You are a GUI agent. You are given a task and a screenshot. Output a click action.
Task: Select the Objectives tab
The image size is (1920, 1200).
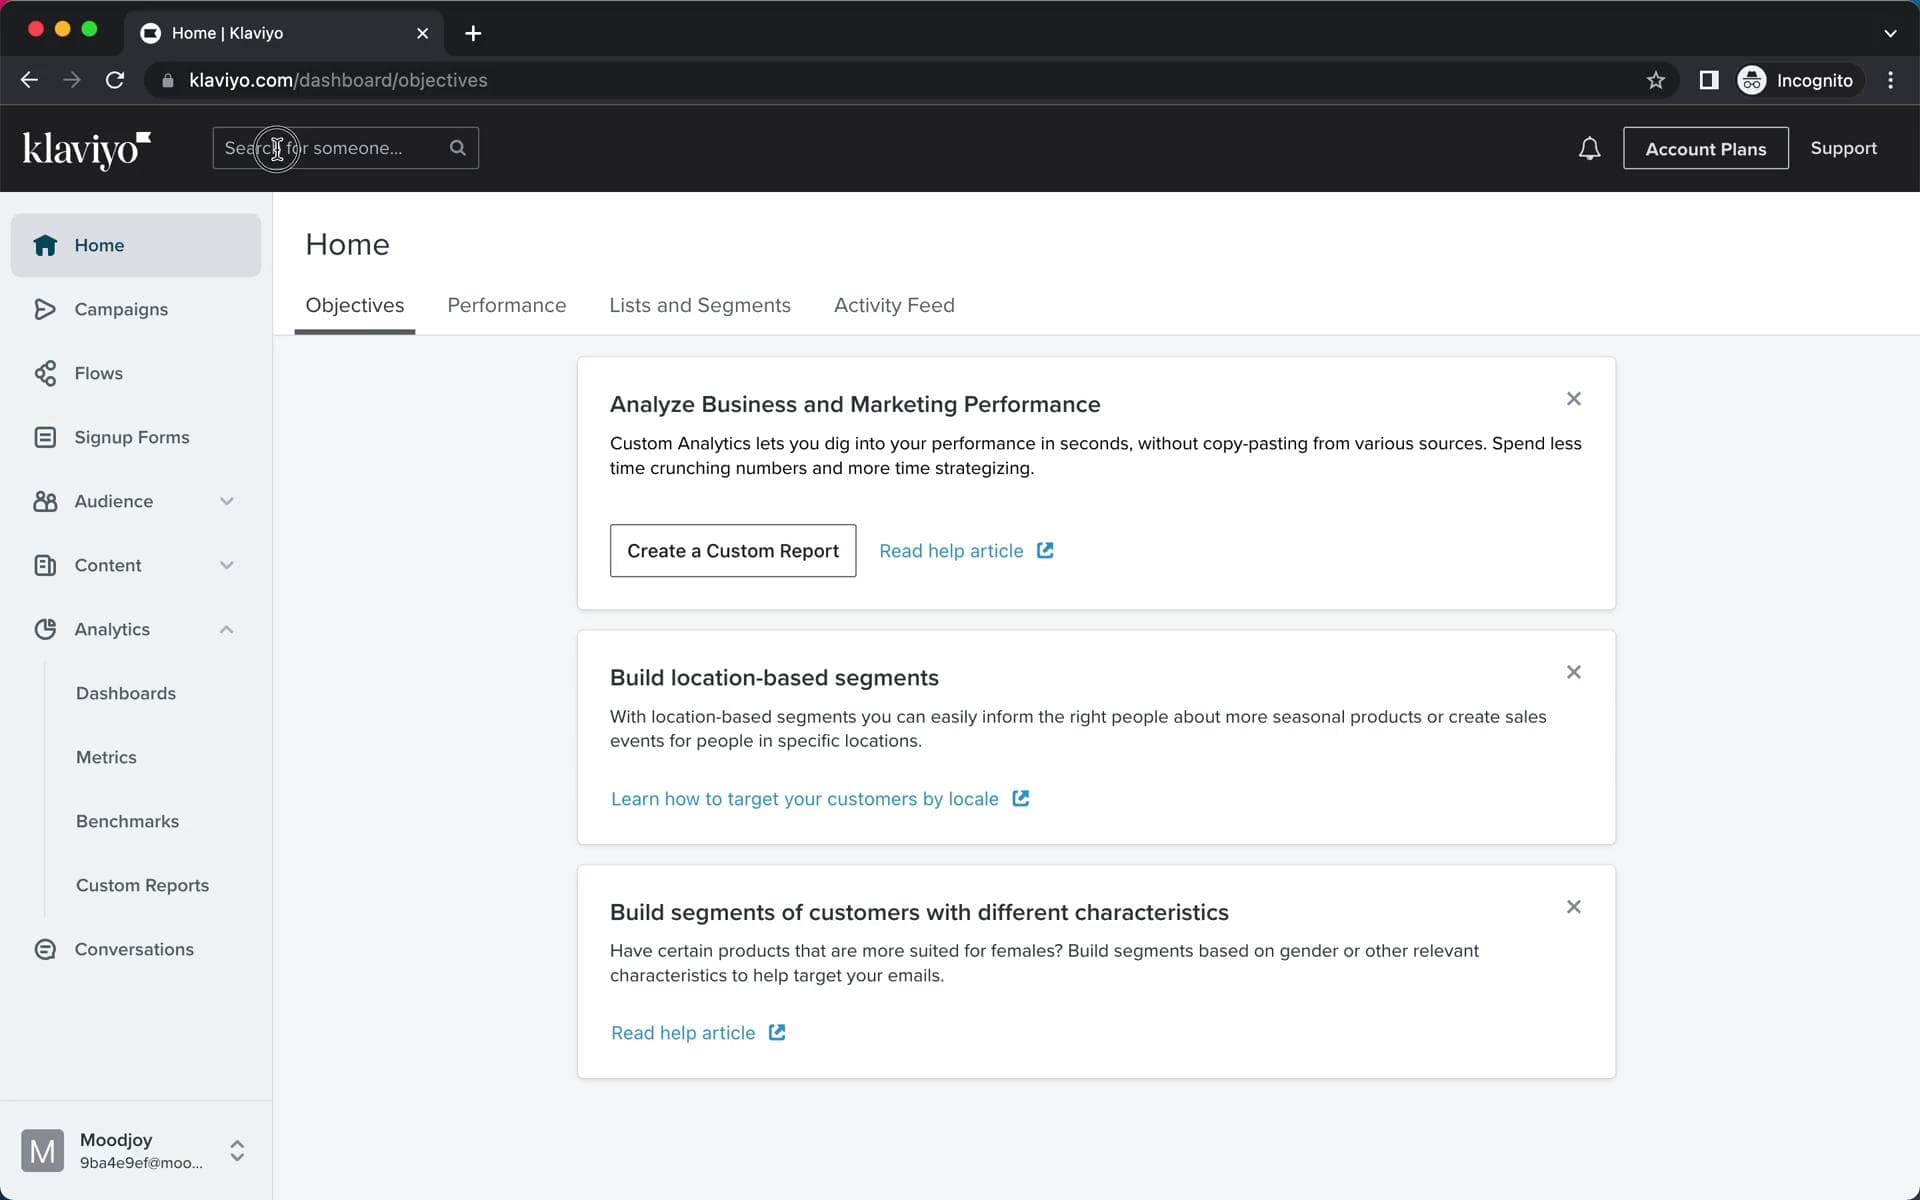tap(355, 305)
